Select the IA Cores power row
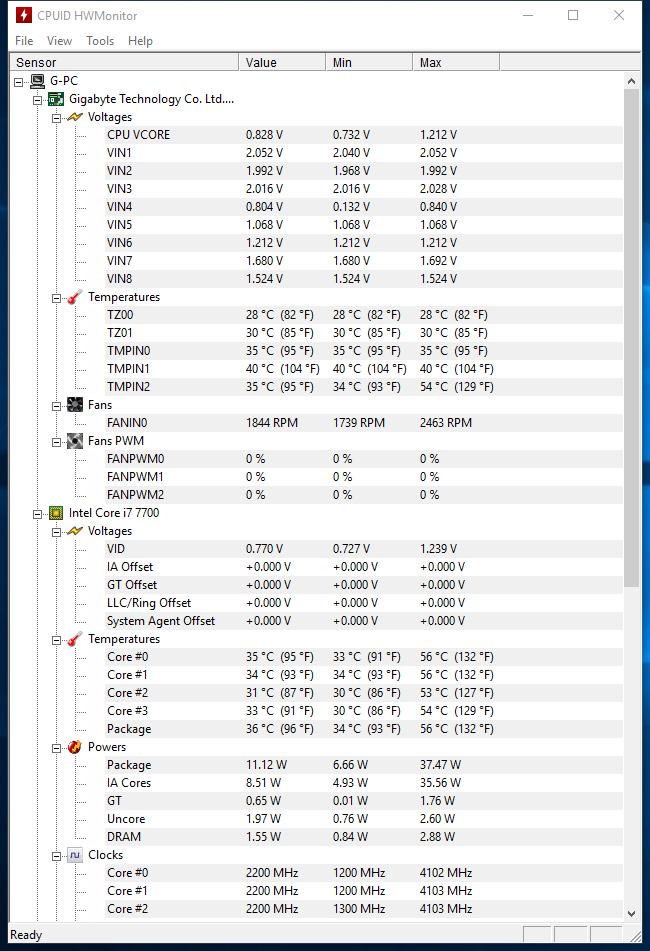 364,783
